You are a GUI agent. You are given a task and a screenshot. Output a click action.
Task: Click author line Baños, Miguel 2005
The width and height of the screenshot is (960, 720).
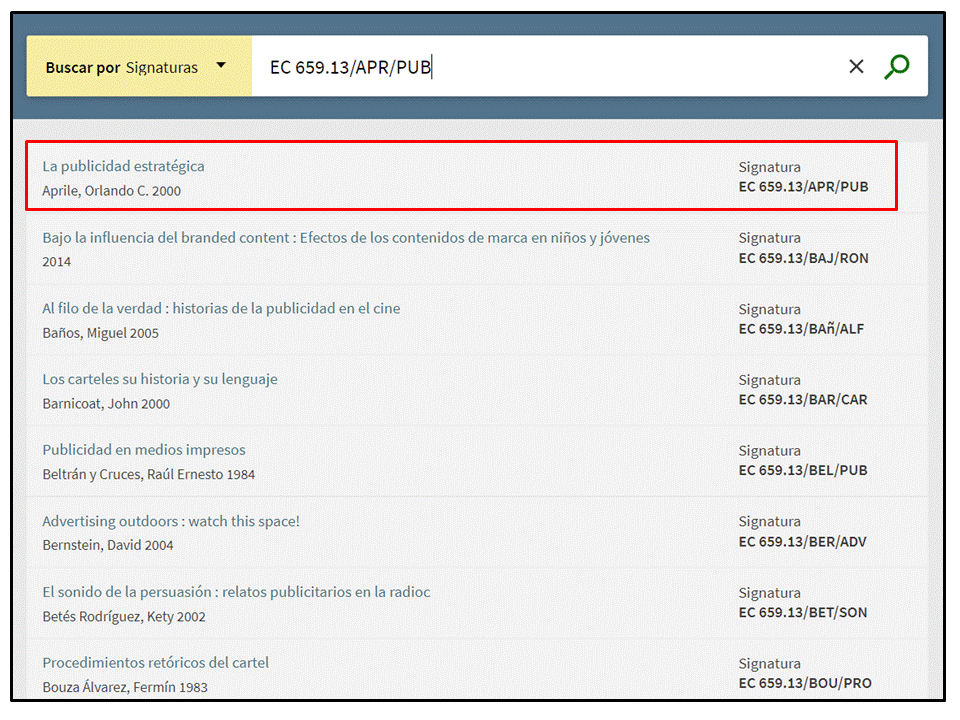tap(100, 333)
